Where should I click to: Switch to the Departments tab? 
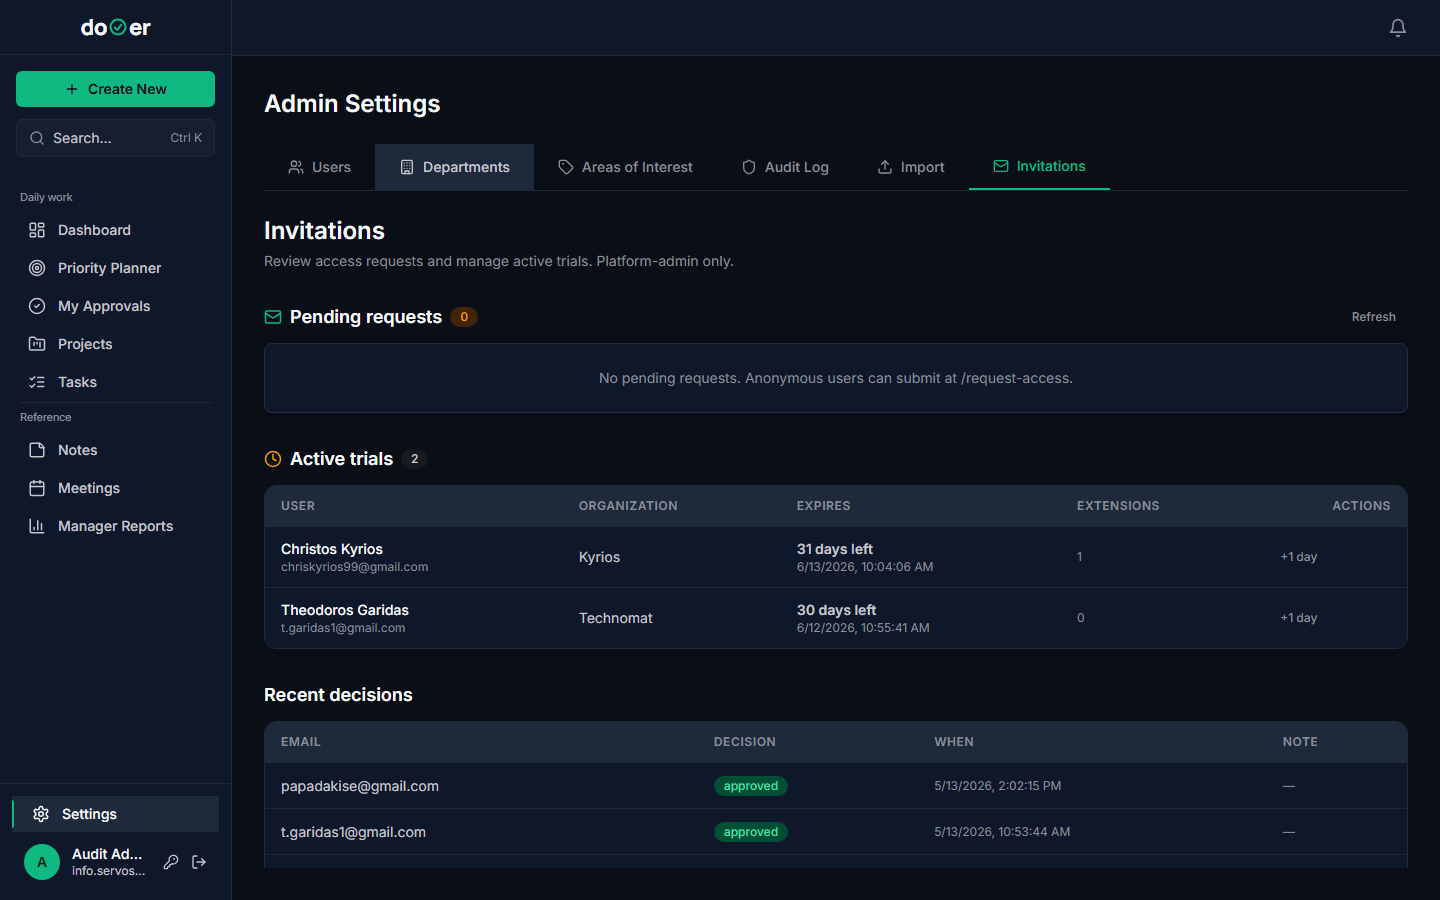[454, 167]
